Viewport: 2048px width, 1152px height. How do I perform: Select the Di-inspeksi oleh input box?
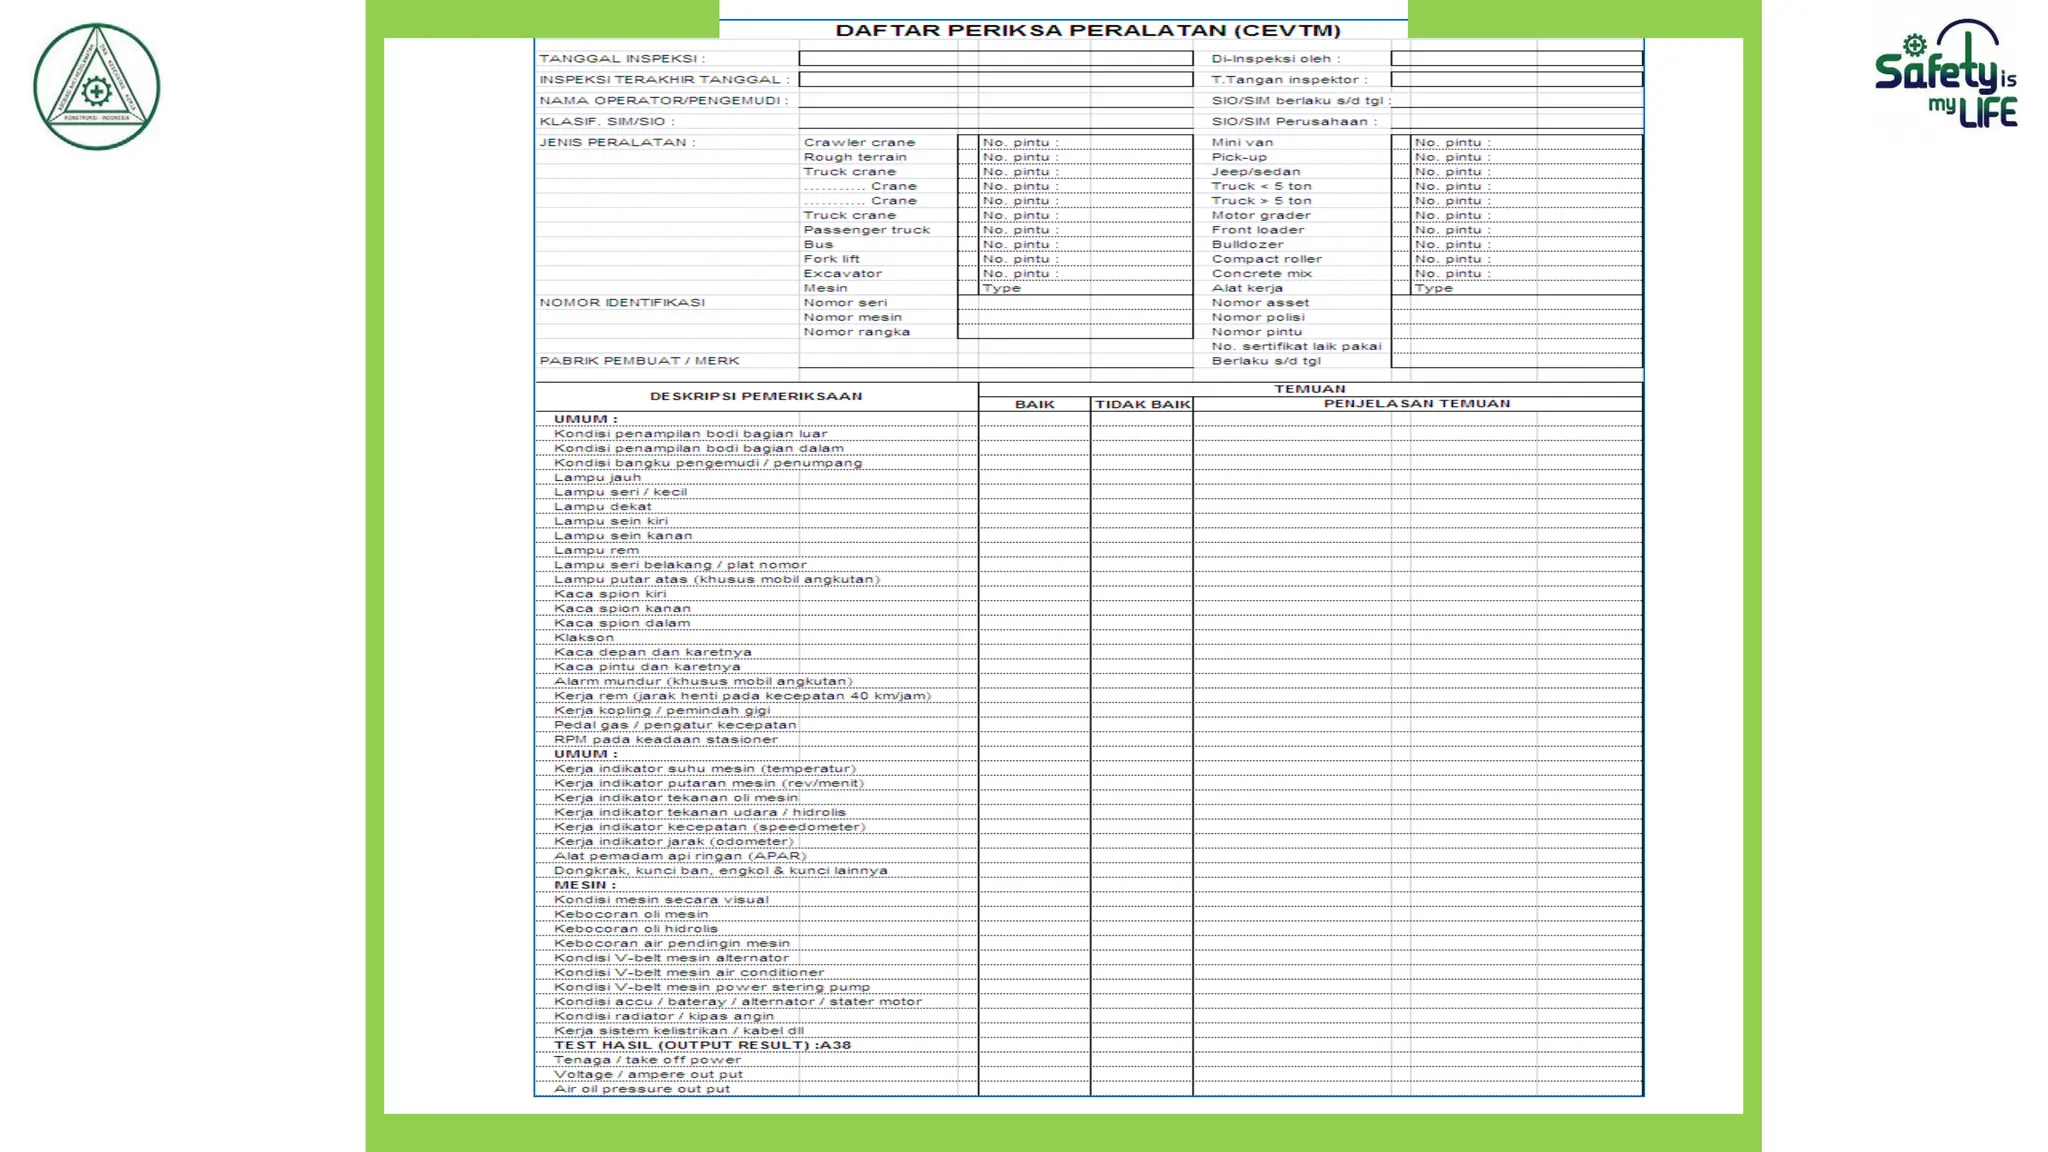[x=1516, y=58]
